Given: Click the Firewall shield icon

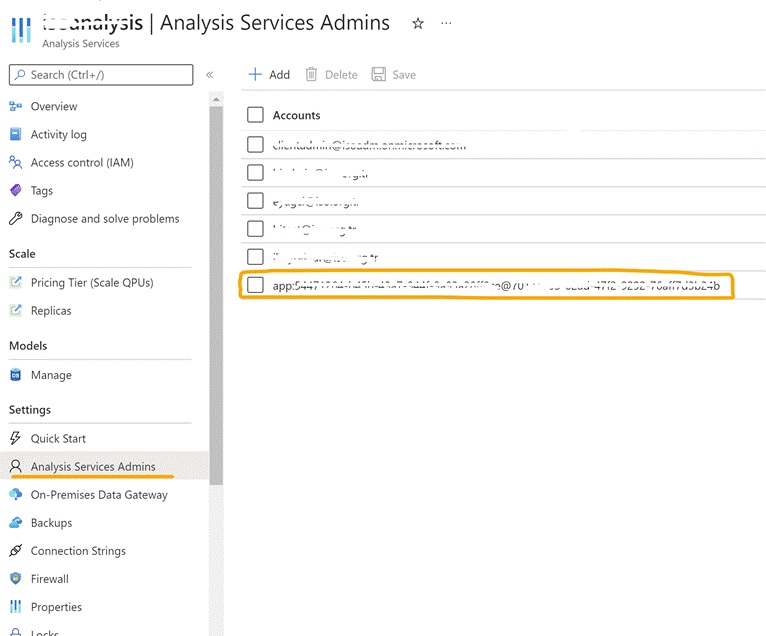Looking at the screenshot, I should [15, 579].
